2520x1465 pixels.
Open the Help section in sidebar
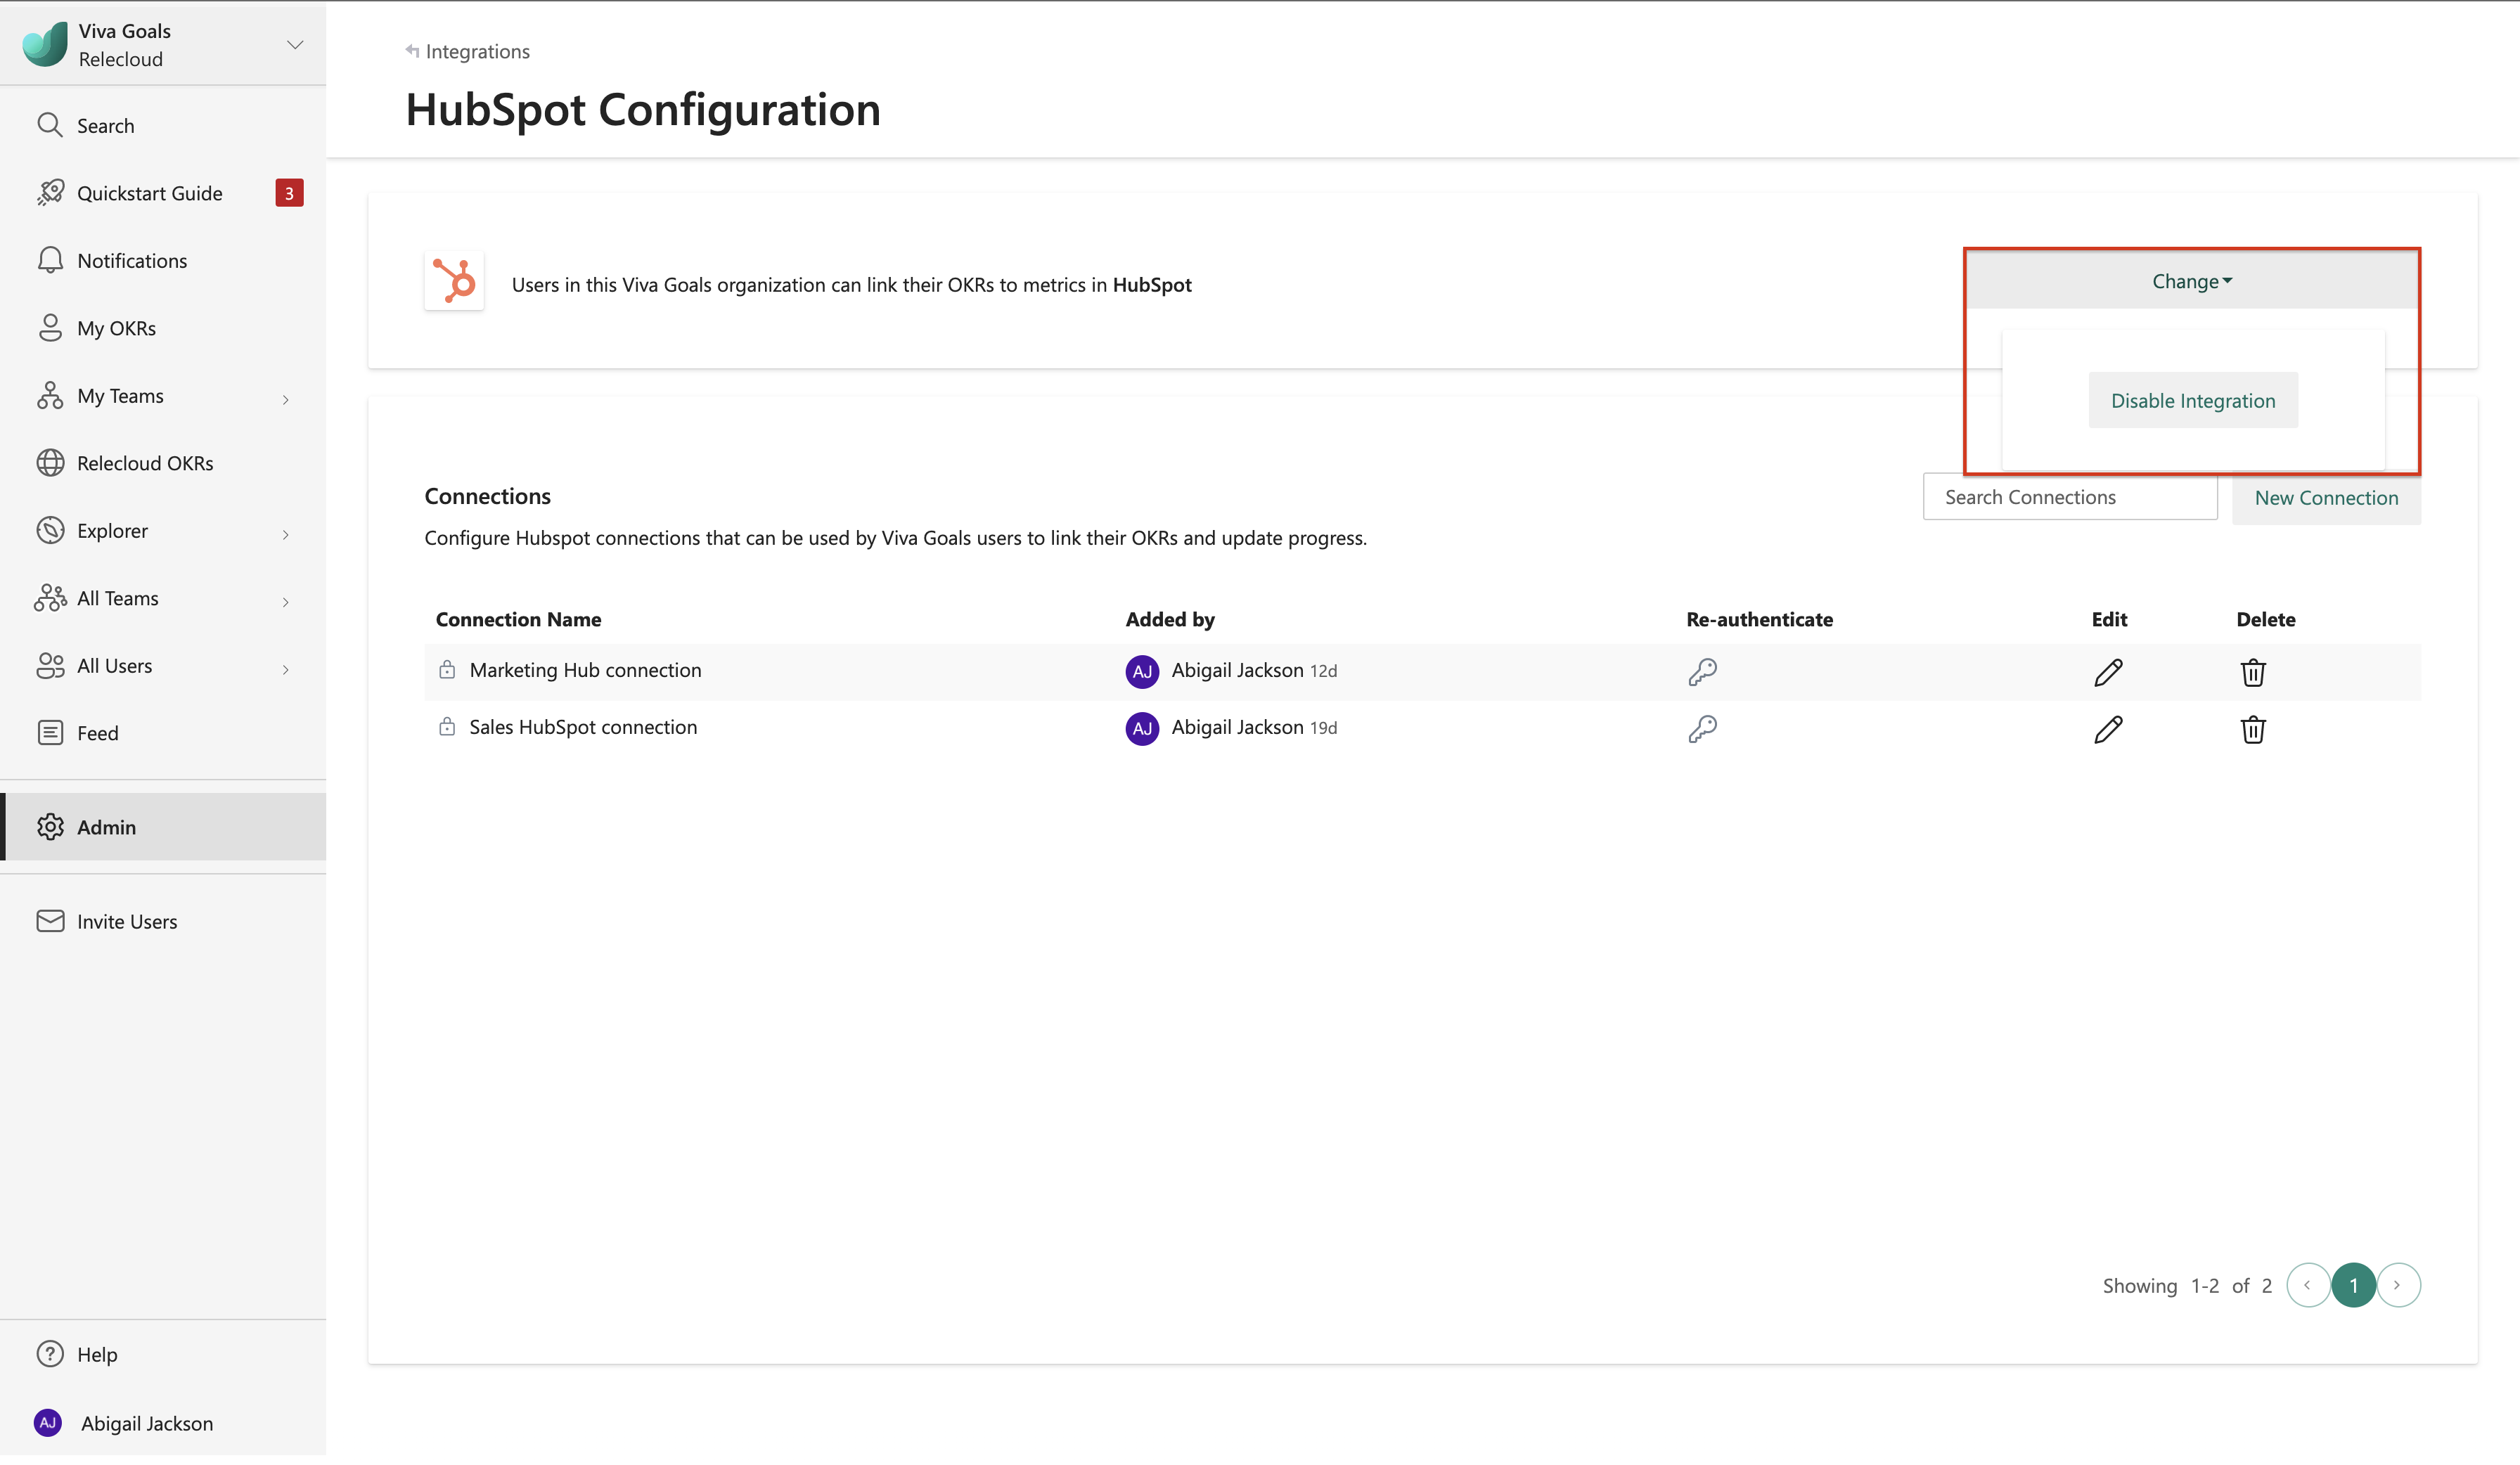(96, 1354)
